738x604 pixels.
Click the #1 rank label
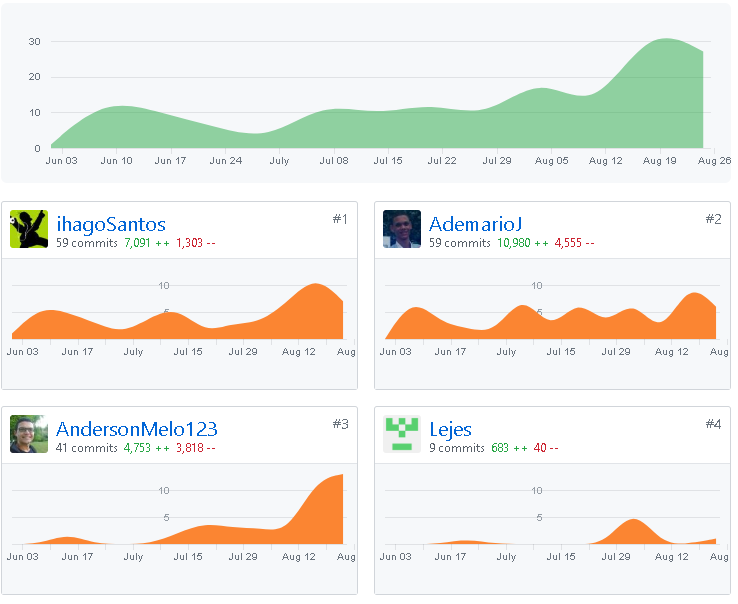click(340, 219)
